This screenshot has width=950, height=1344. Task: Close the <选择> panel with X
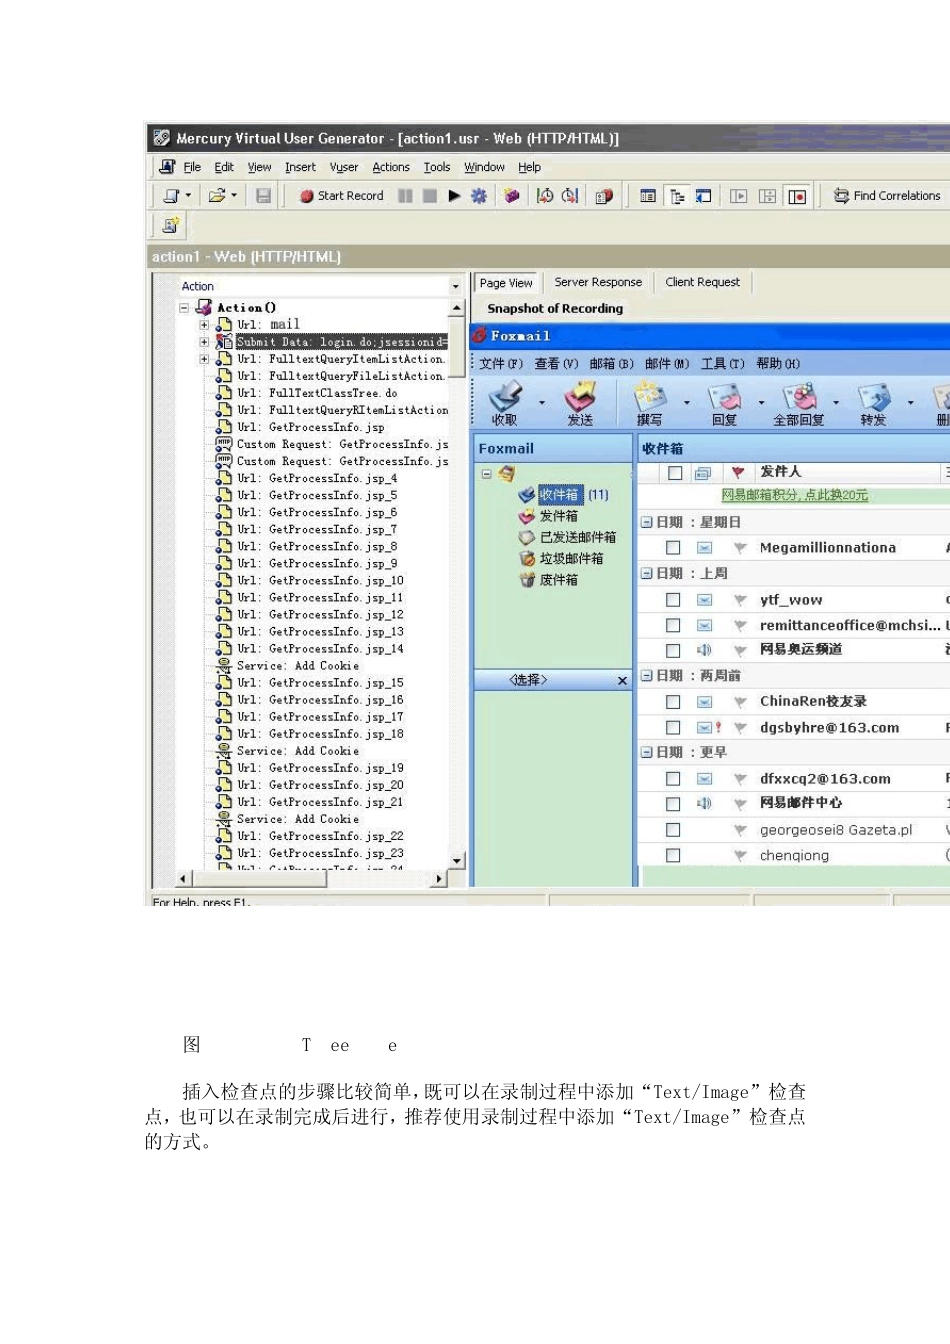click(622, 680)
